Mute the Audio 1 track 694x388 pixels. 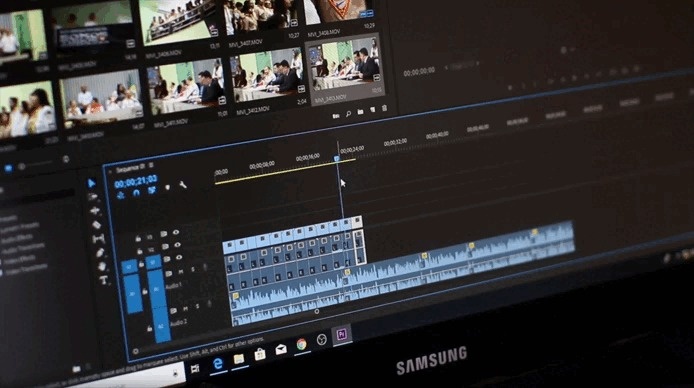181,272
